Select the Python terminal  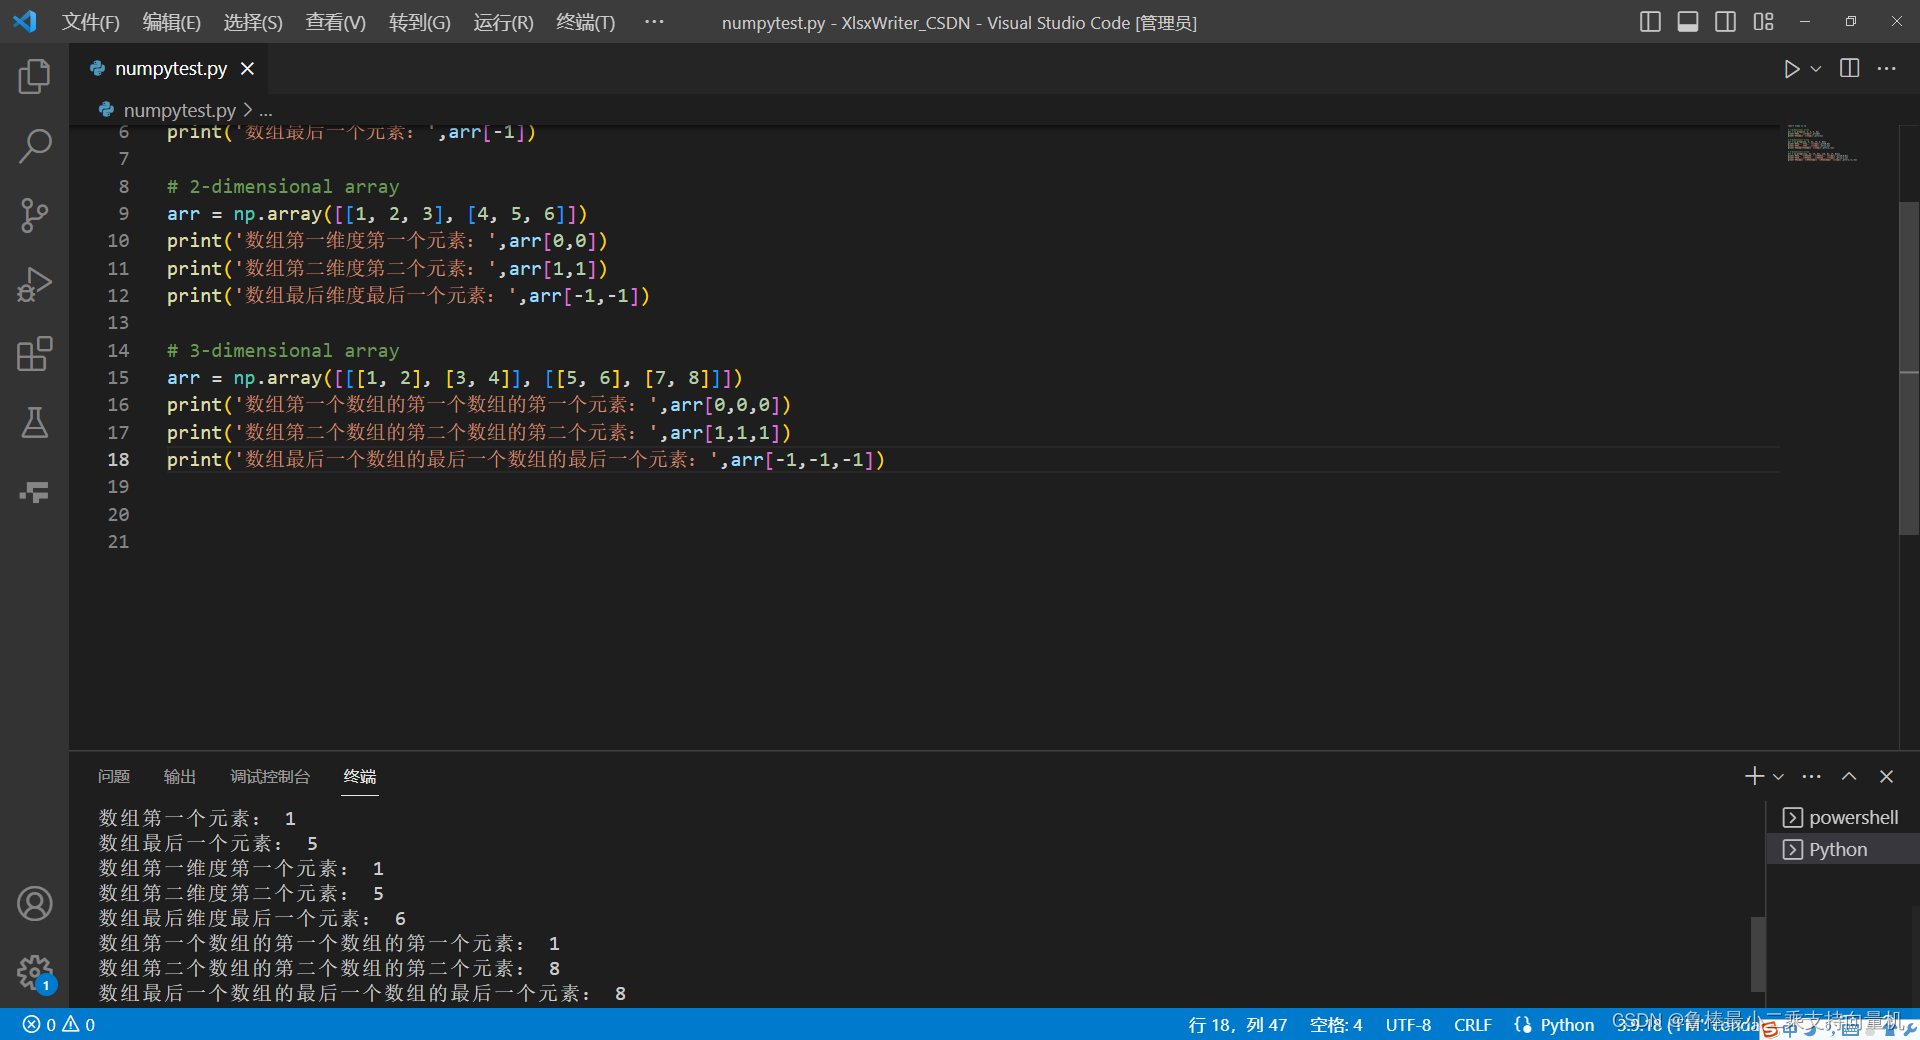1842,849
